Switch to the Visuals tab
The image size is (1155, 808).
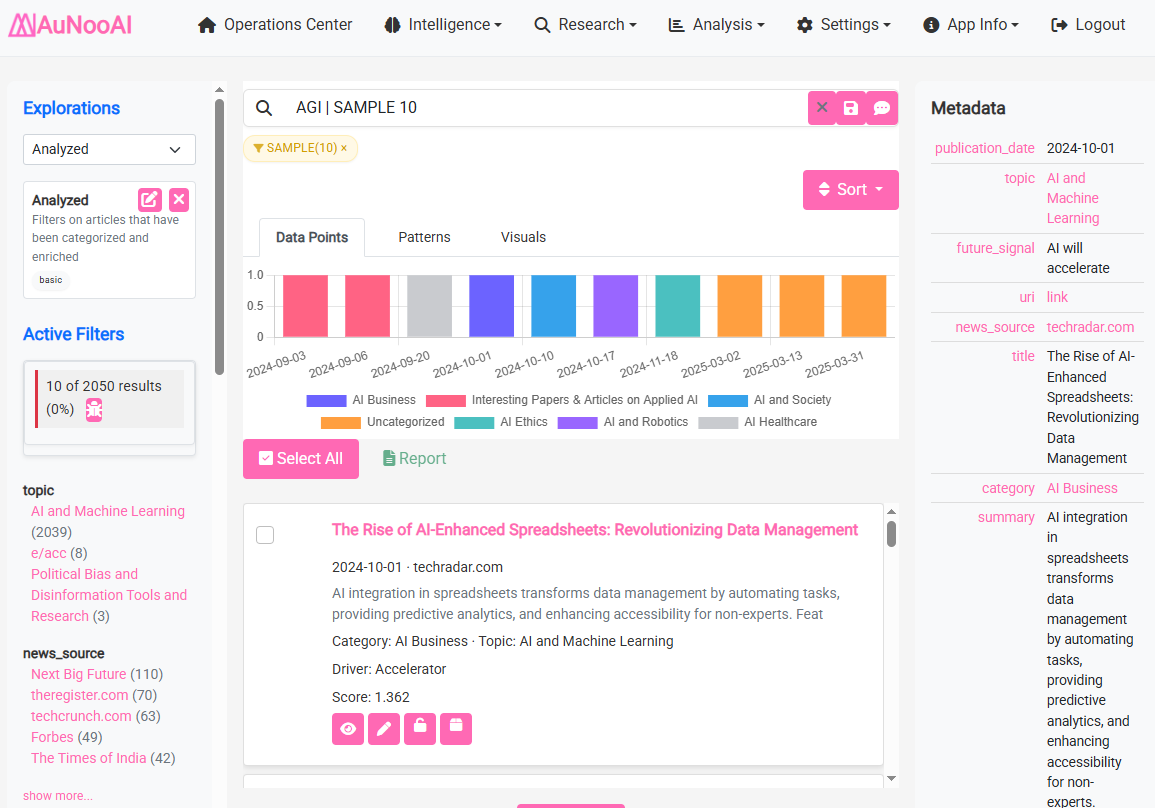tap(523, 237)
